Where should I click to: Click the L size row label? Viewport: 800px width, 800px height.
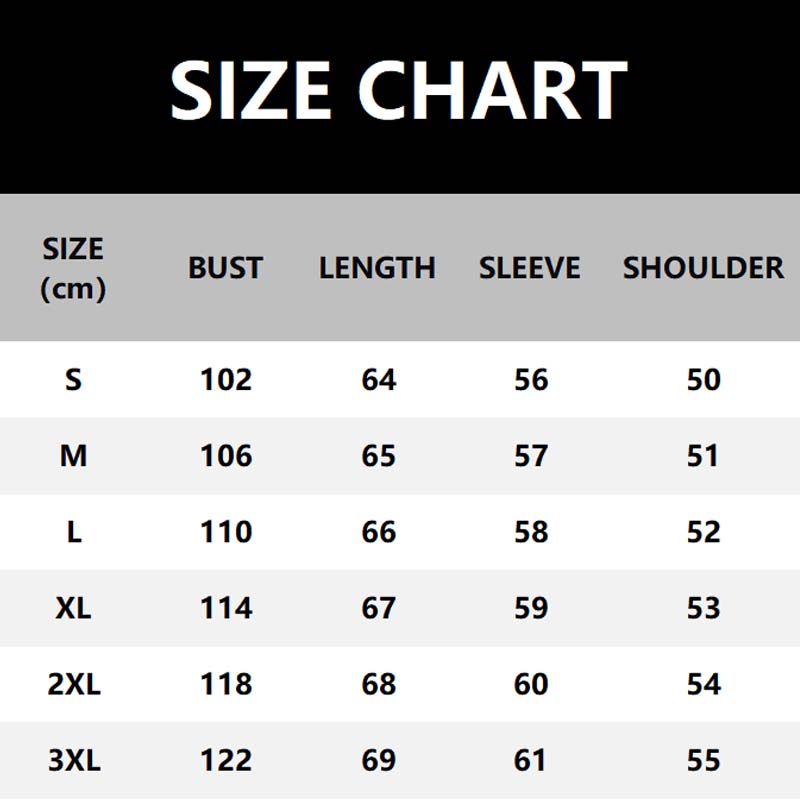[73, 532]
